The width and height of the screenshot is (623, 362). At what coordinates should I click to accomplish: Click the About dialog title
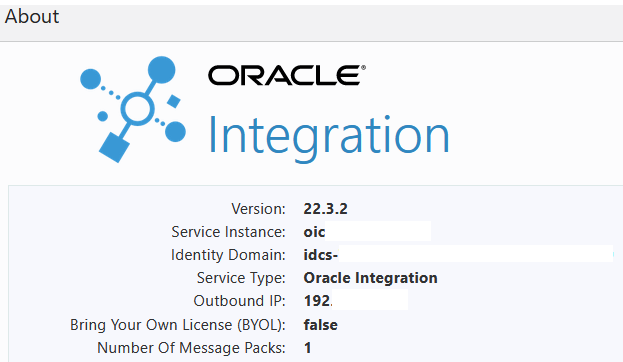[32, 17]
